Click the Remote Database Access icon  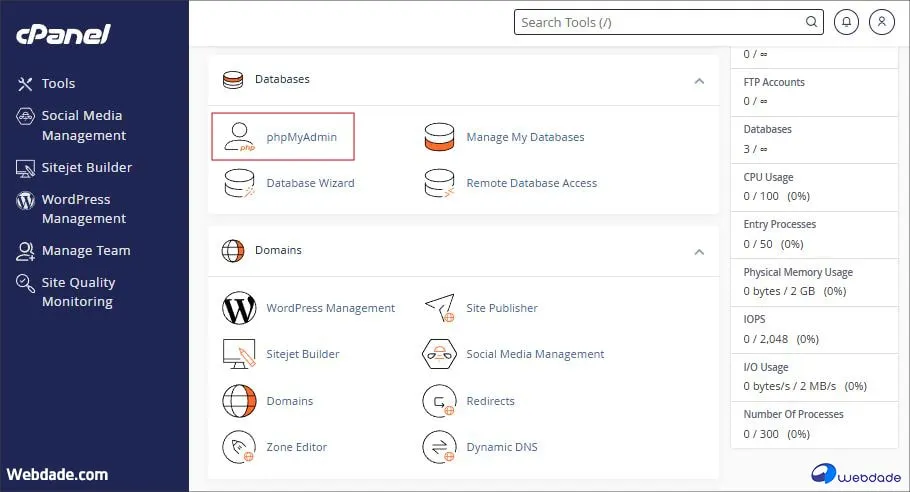[440, 183]
